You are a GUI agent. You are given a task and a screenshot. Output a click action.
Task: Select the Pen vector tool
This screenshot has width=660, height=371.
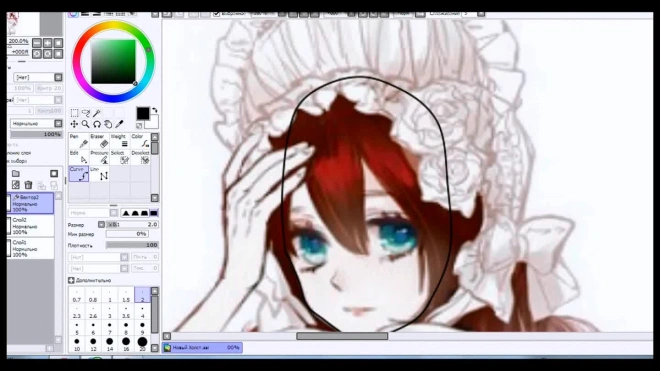(79, 141)
